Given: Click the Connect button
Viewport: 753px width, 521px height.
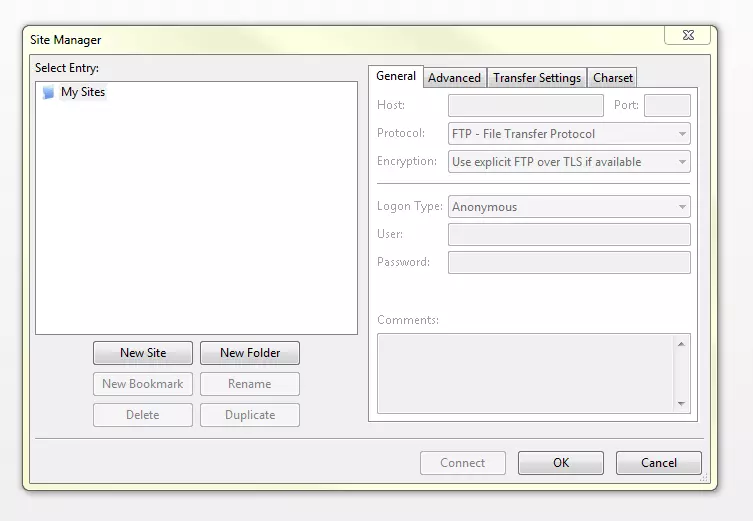Looking at the screenshot, I should coord(463,463).
